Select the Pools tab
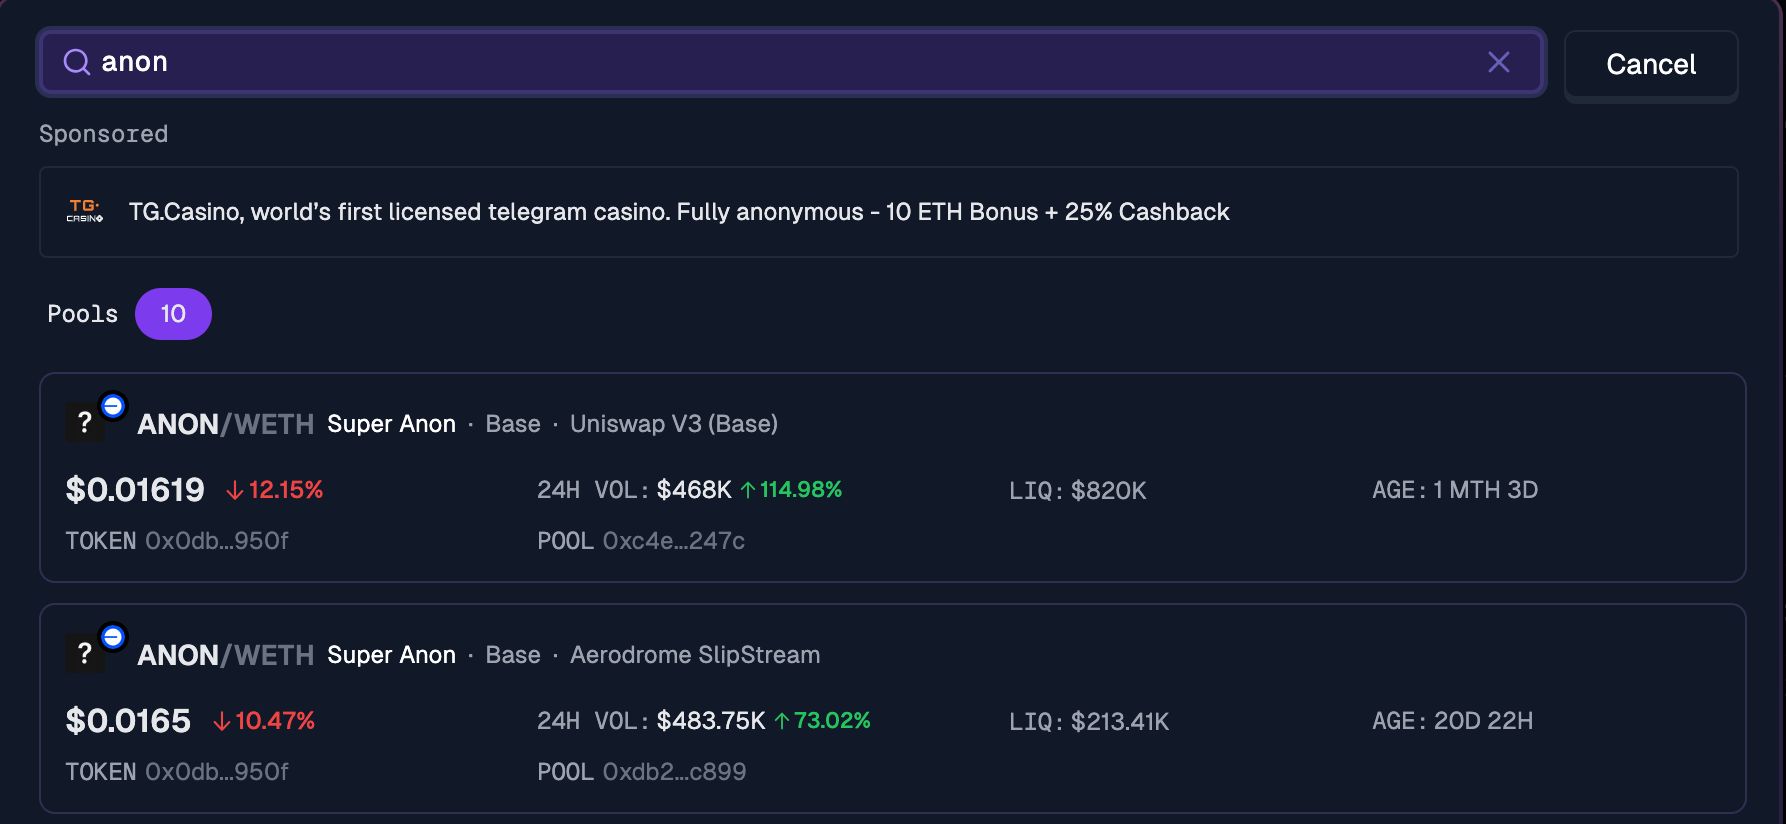This screenshot has width=1786, height=824. (82, 314)
